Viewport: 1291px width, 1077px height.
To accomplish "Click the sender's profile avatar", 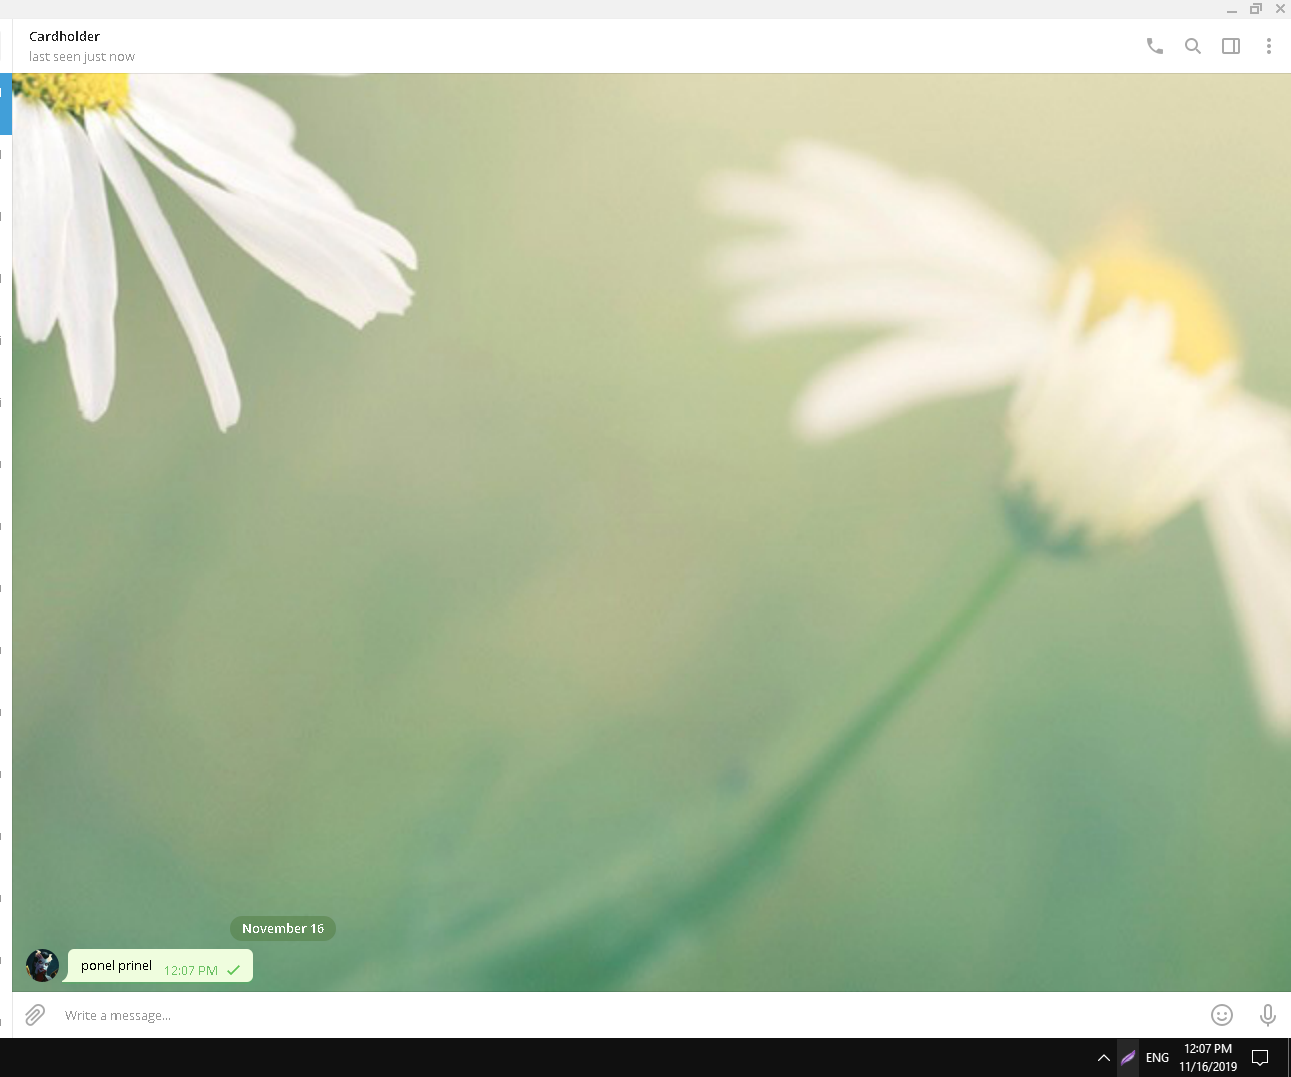I will click(x=42, y=965).
